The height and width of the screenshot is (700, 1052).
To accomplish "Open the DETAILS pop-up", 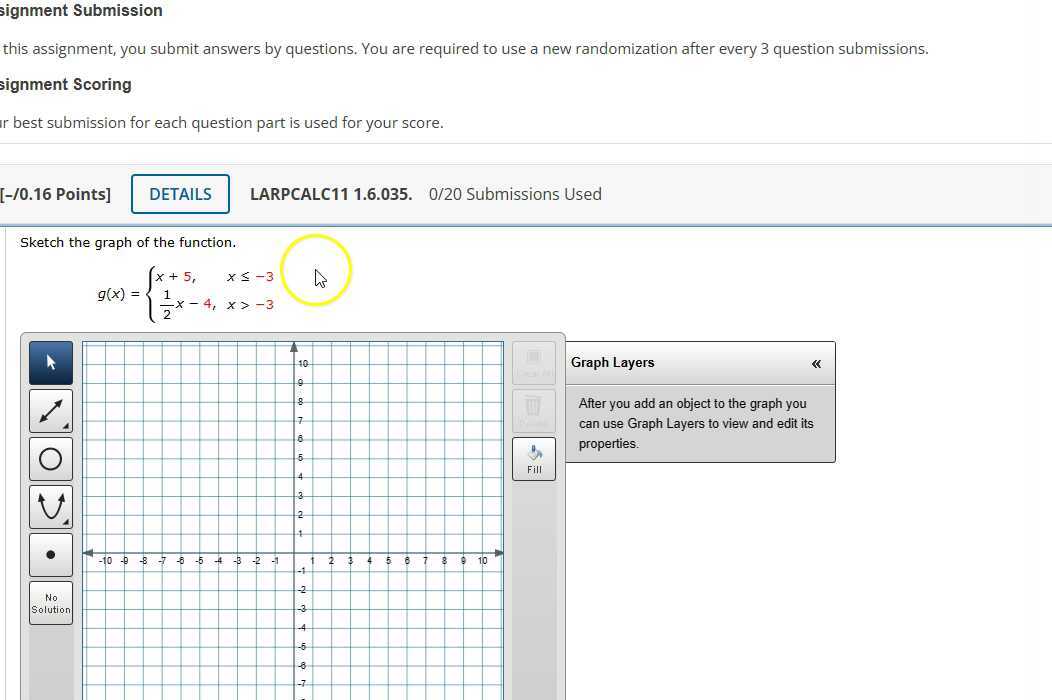I will (180, 194).
